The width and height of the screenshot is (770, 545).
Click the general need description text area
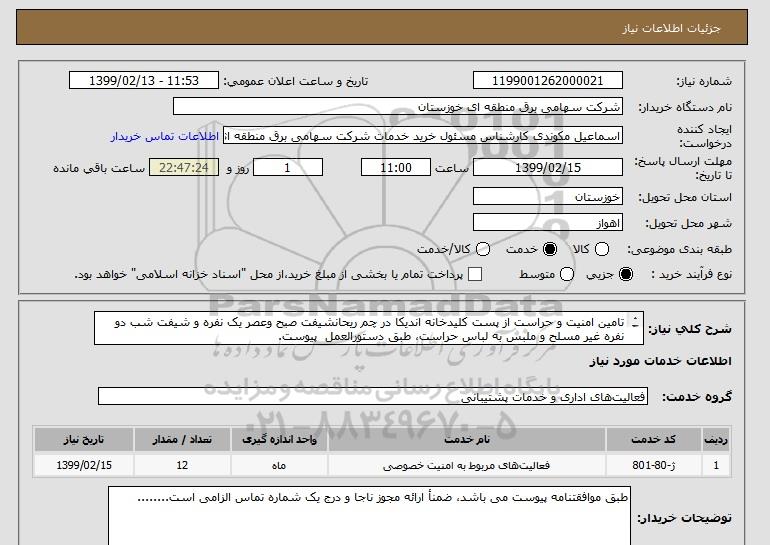[x=369, y=328]
